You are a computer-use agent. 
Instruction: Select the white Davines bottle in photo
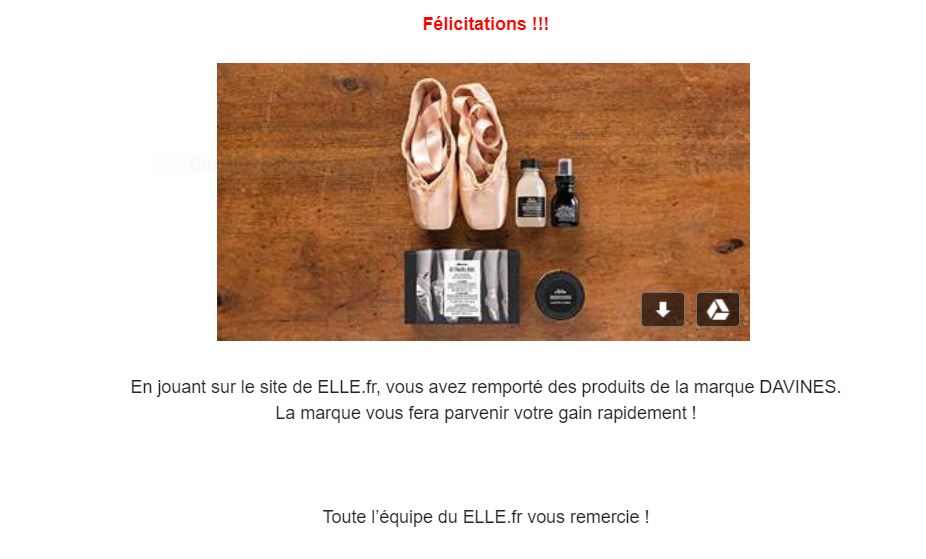(530, 193)
